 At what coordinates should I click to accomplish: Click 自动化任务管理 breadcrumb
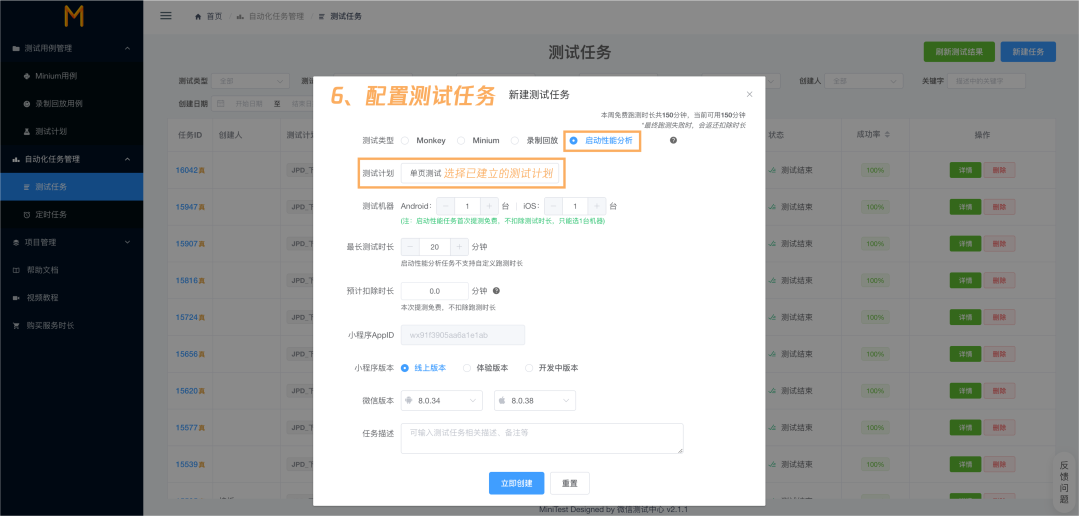click(276, 16)
